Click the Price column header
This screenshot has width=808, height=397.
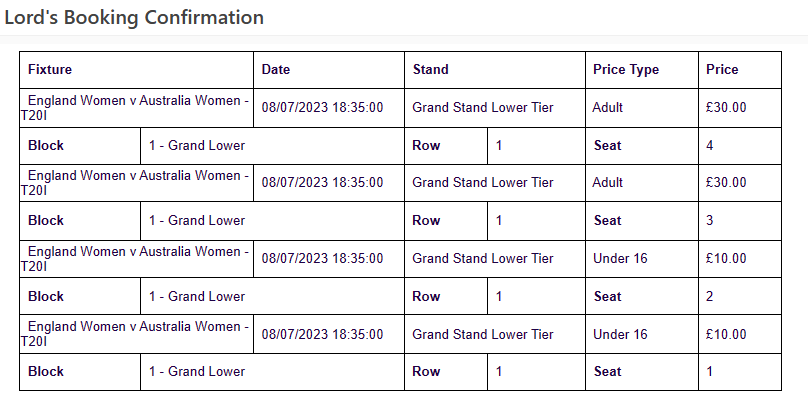click(x=739, y=70)
